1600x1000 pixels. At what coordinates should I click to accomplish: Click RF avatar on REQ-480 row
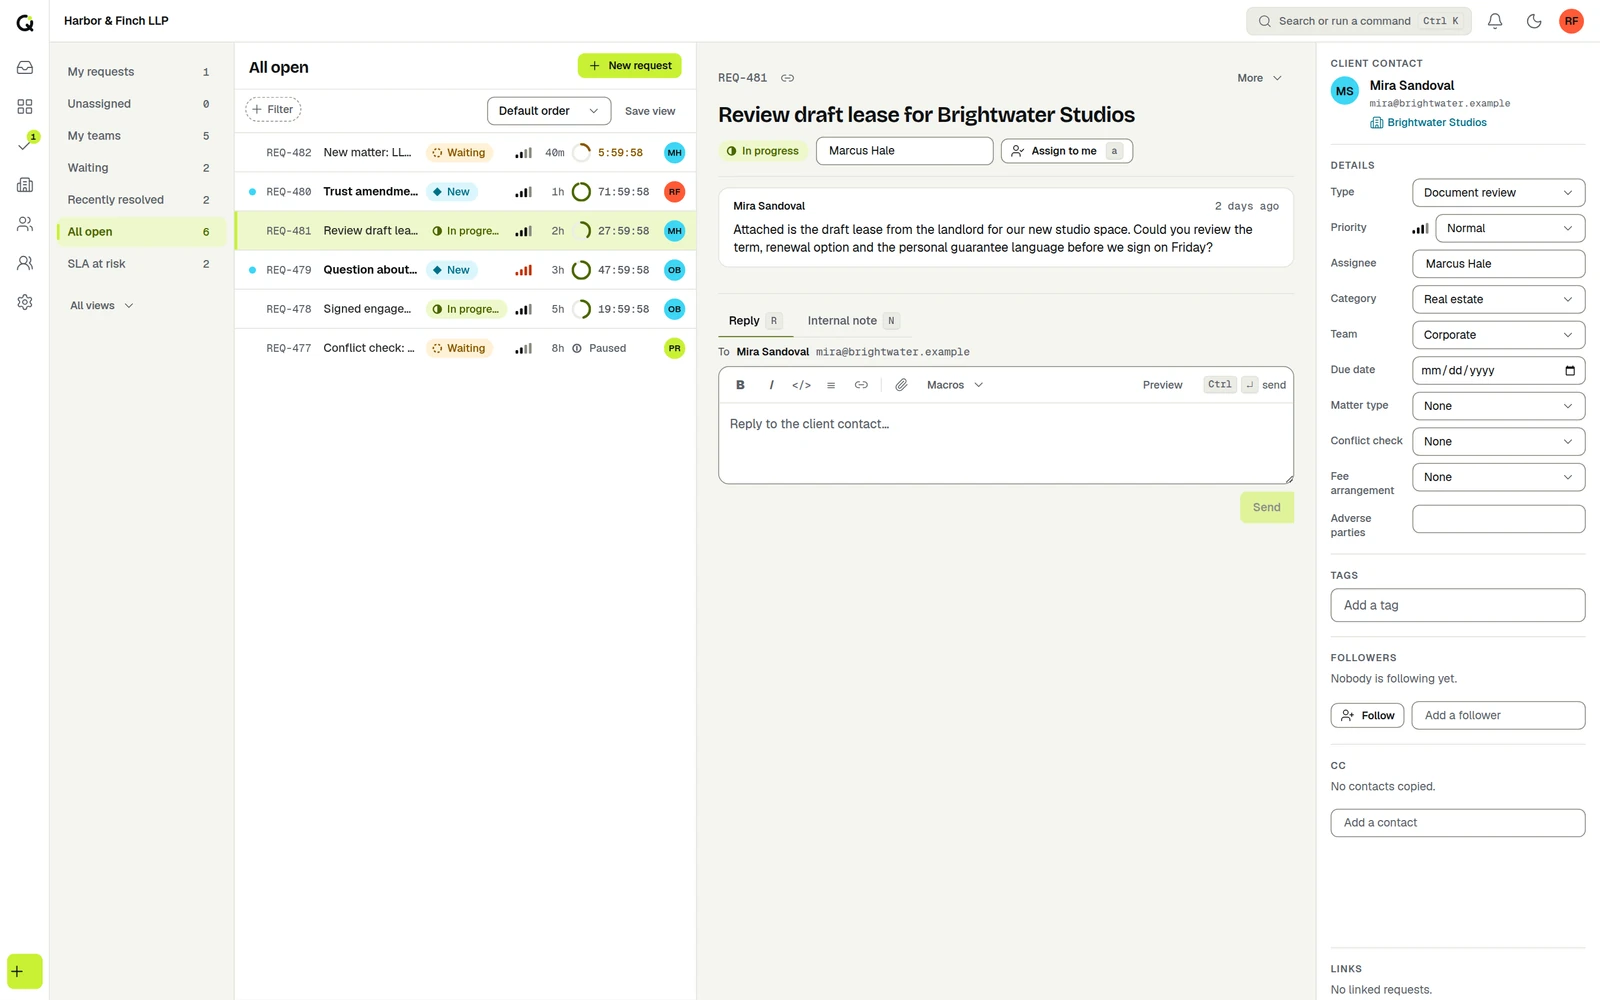[675, 192]
